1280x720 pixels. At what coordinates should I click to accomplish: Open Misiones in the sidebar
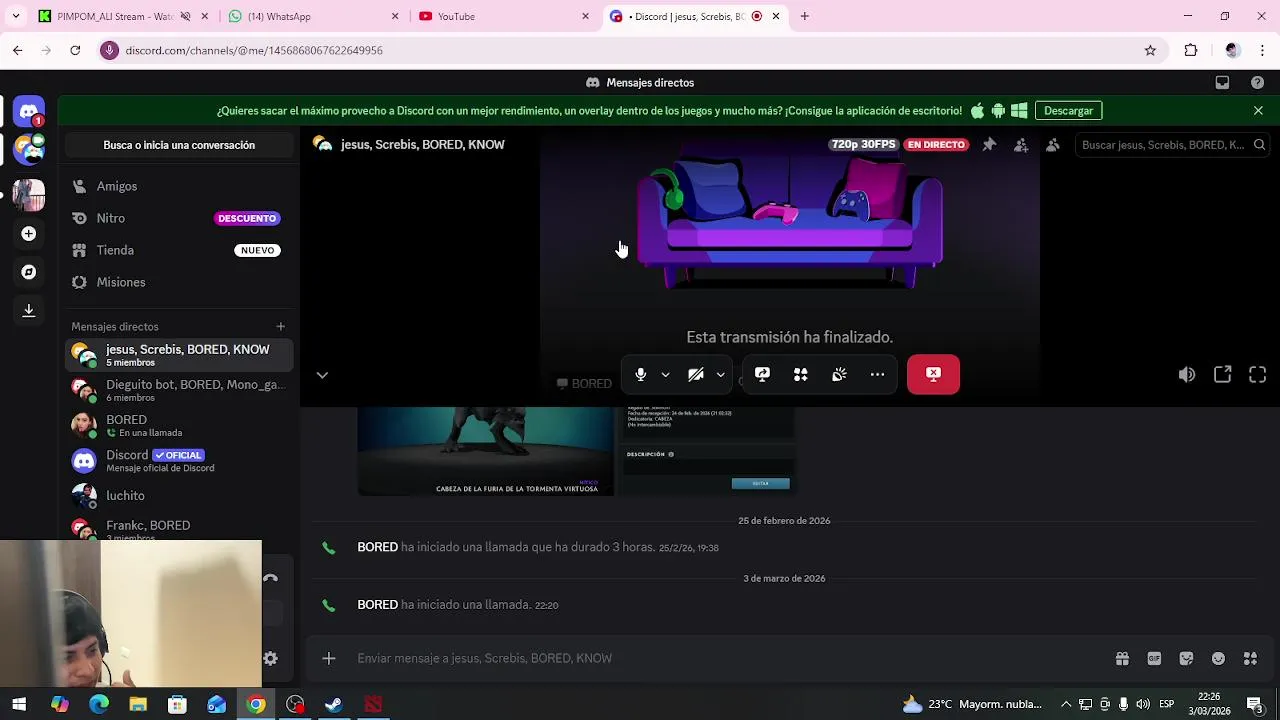(x=179, y=282)
